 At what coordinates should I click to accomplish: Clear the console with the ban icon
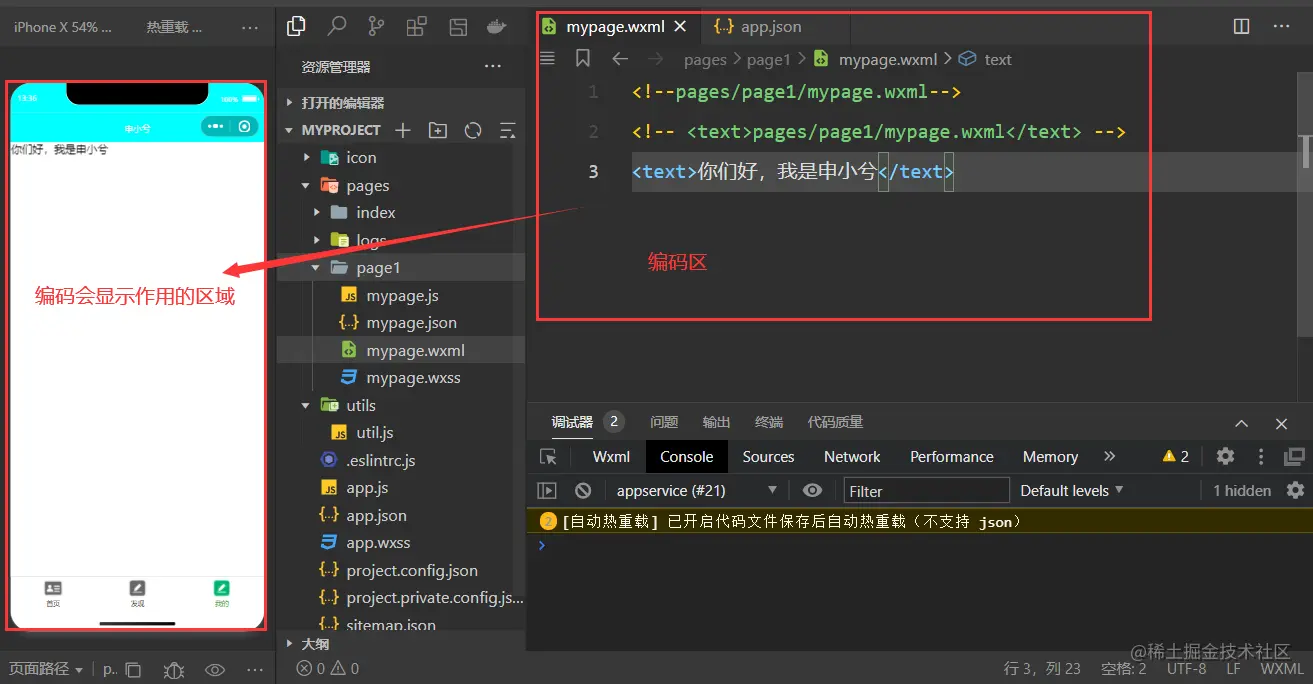(583, 491)
